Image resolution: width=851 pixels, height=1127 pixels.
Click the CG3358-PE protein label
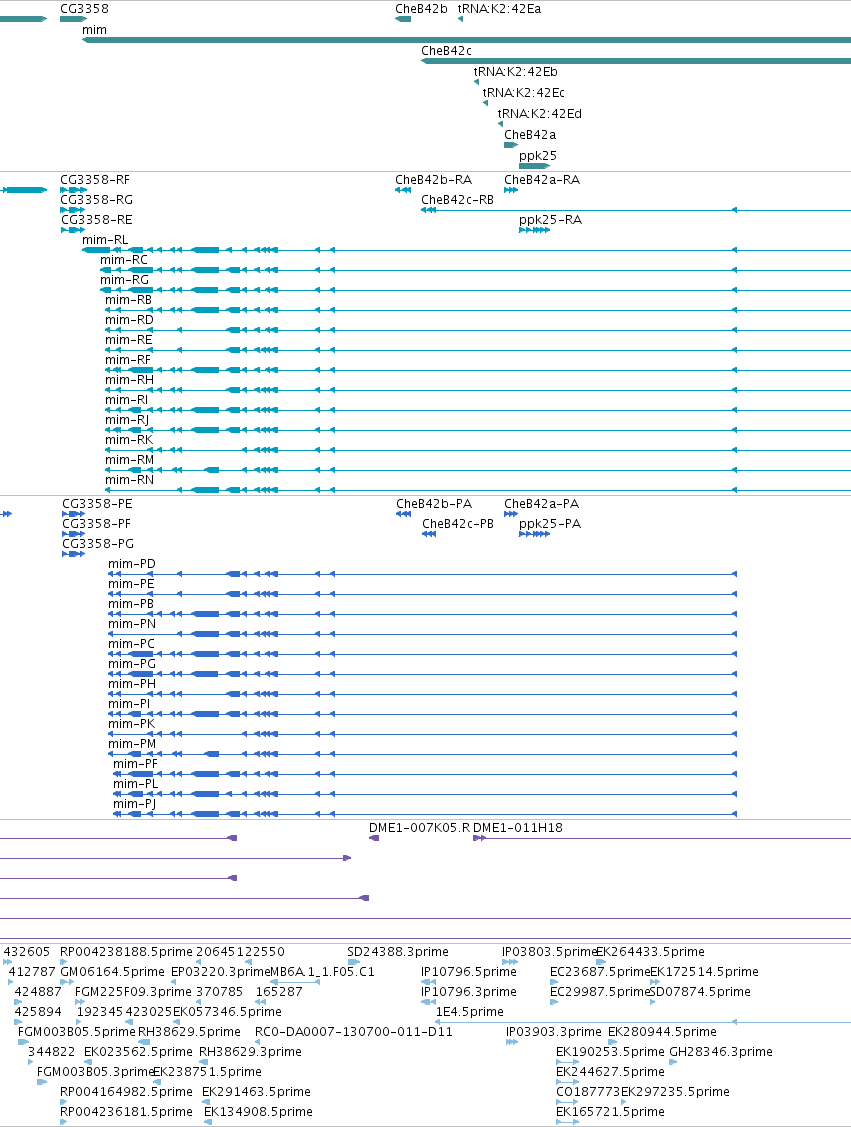[x=97, y=503]
